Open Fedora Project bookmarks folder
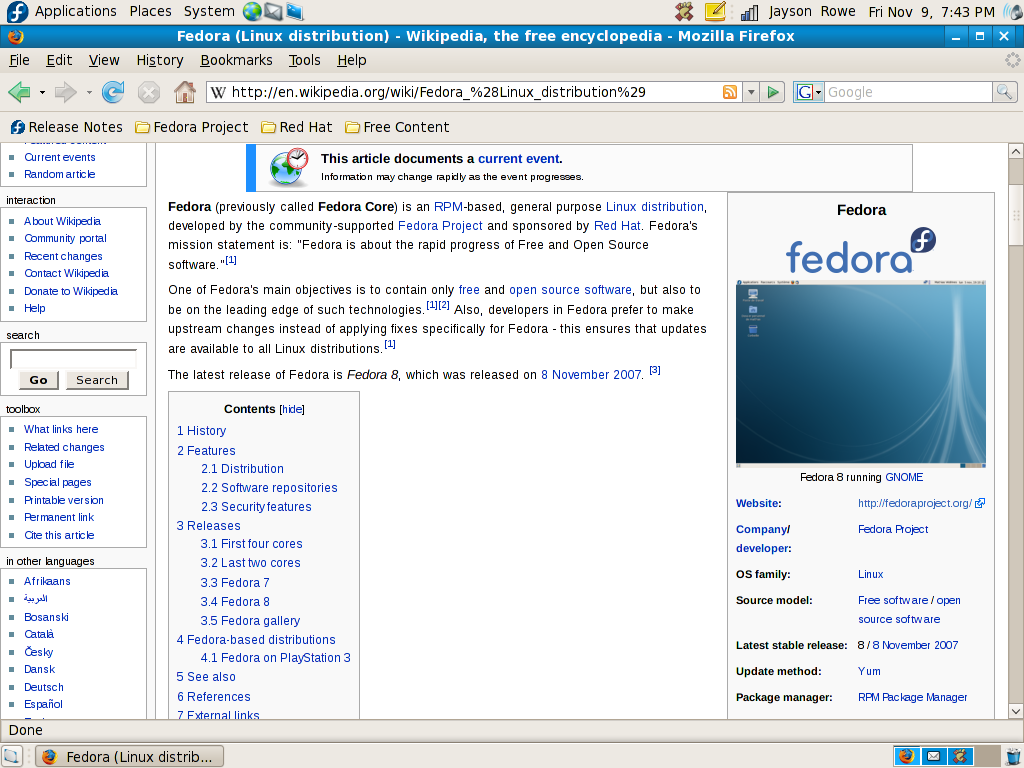Image resolution: width=1024 pixels, height=768 pixels. pyautogui.click(x=191, y=127)
